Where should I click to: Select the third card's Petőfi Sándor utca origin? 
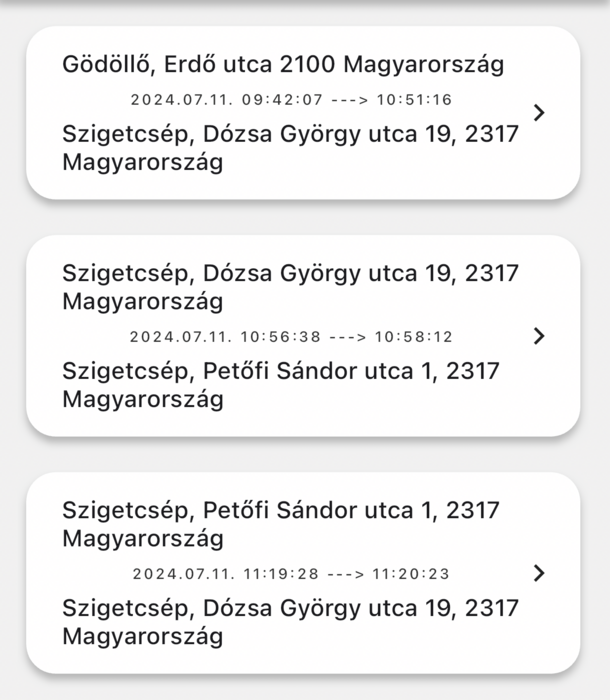tap(280, 524)
